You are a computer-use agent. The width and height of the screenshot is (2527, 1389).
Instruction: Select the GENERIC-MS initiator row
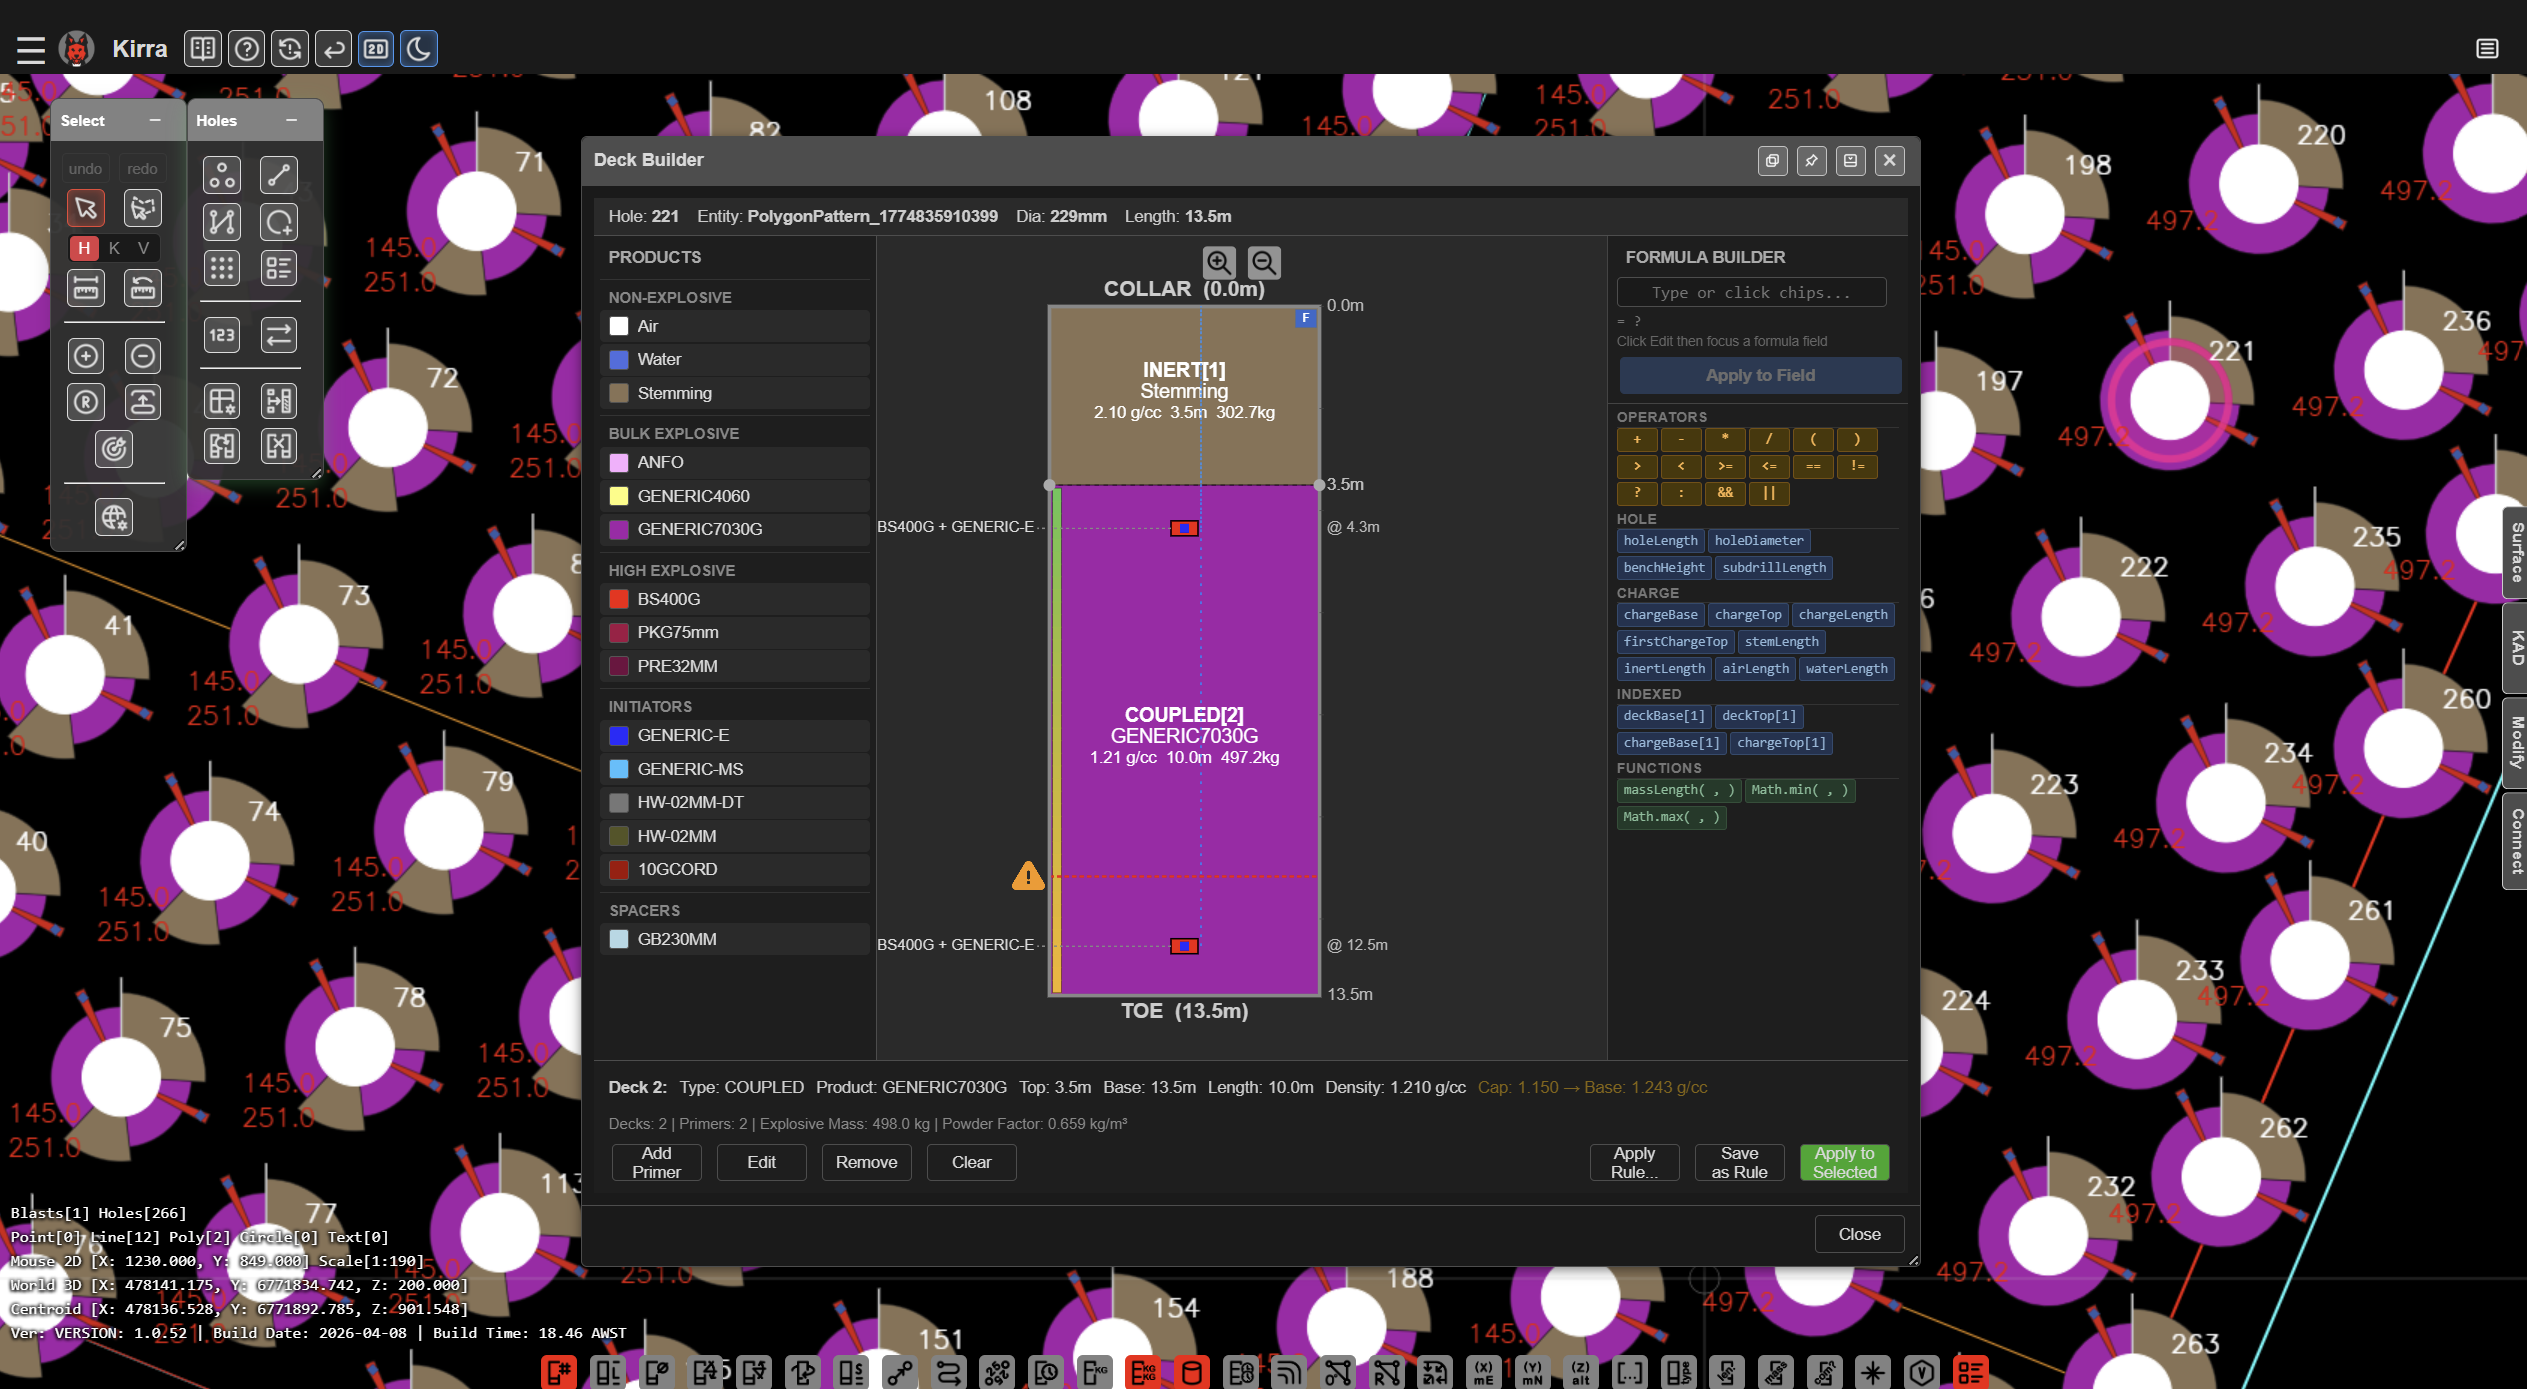tap(736, 769)
